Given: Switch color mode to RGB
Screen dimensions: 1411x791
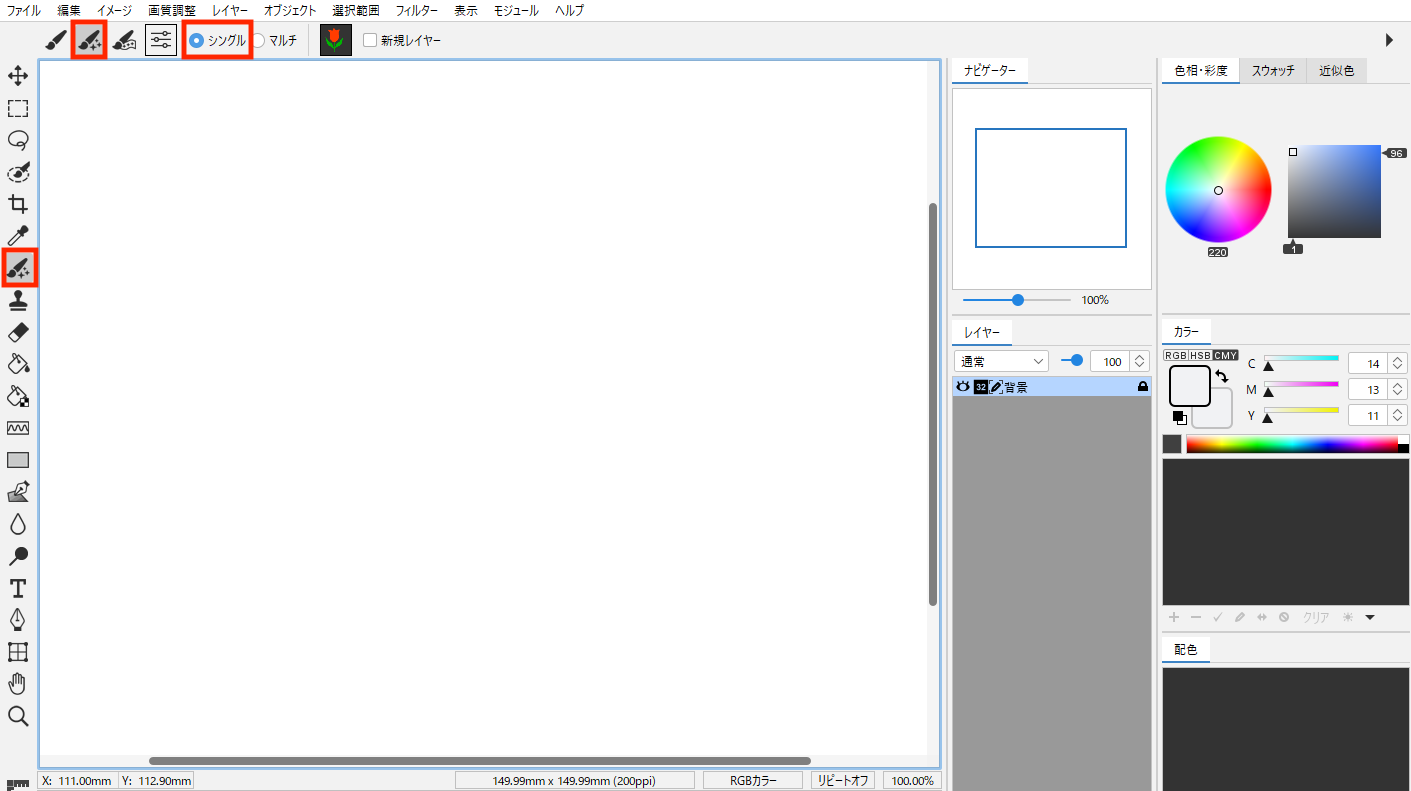Looking at the screenshot, I should click(1175, 355).
